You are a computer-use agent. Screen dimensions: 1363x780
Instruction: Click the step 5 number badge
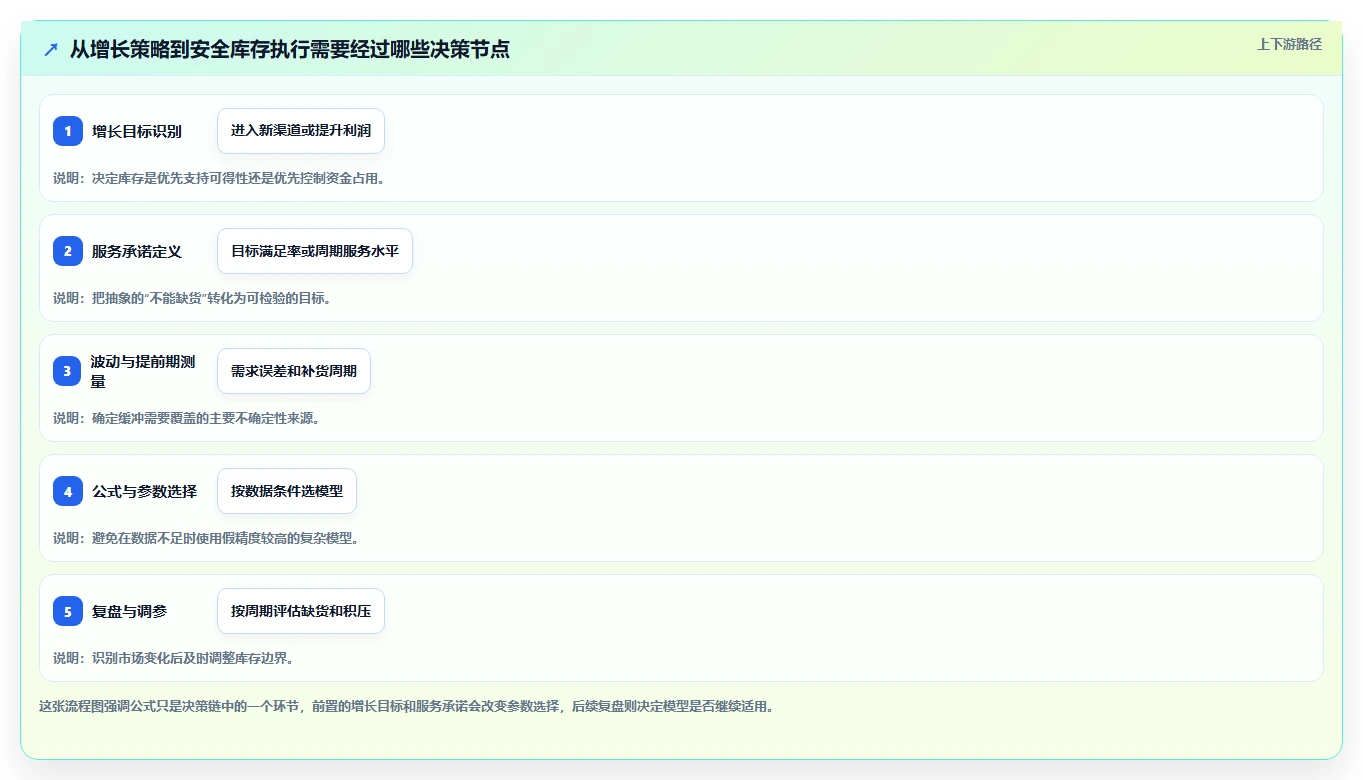pyautogui.click(x=68, y=611)
